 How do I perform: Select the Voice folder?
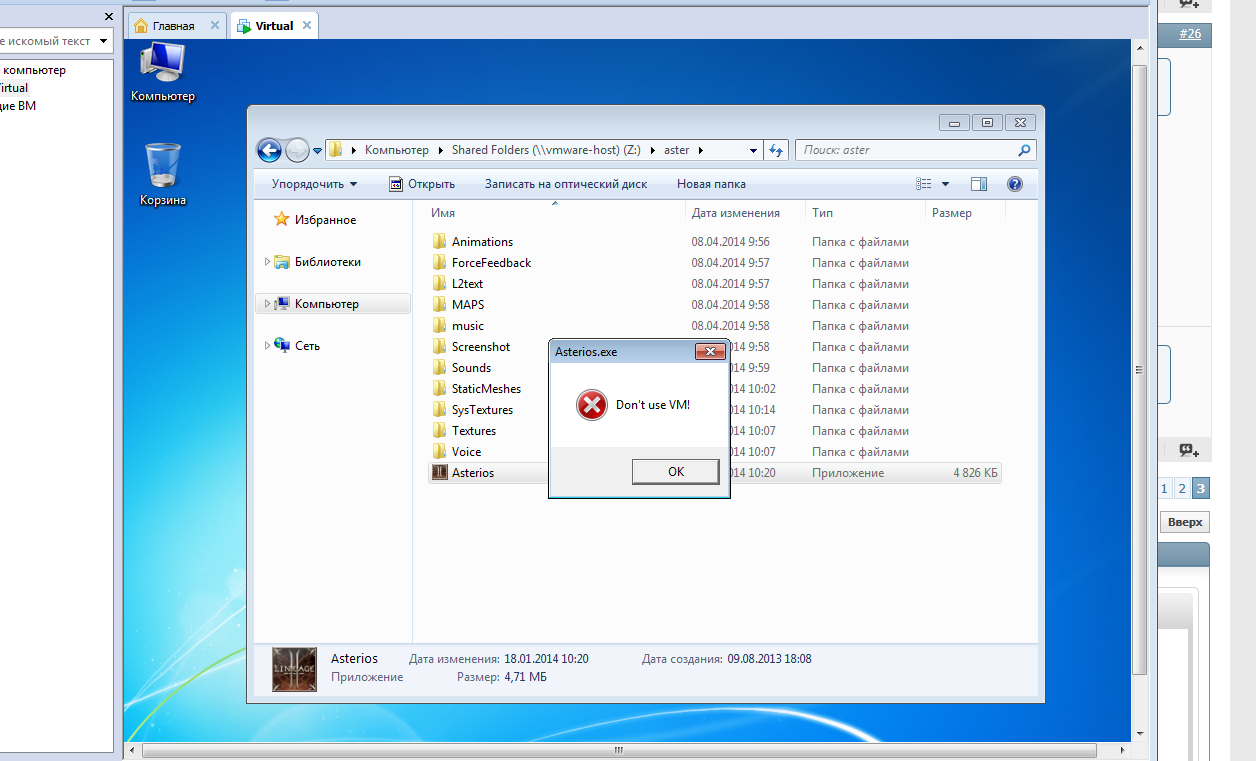coord(466,452)
